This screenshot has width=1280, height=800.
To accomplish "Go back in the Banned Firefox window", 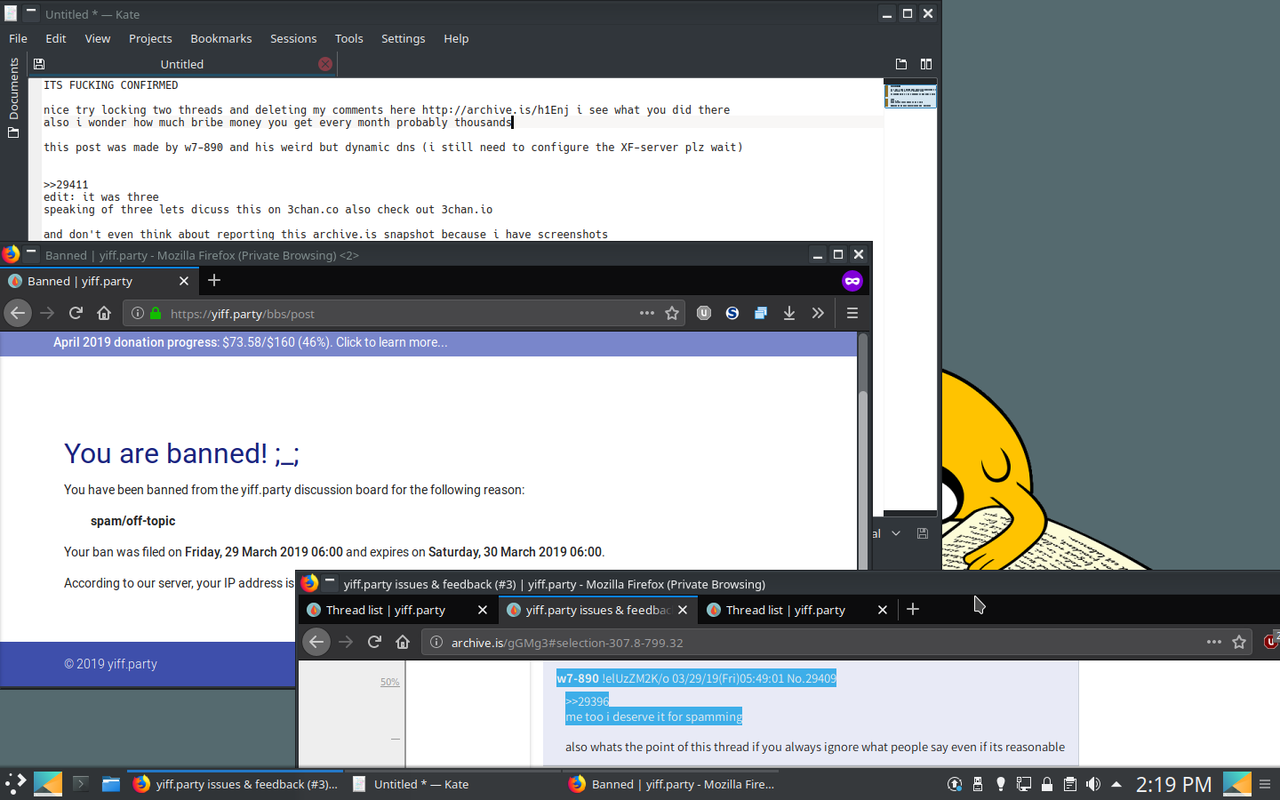I will pyautogui.click(x=17, y=313).
